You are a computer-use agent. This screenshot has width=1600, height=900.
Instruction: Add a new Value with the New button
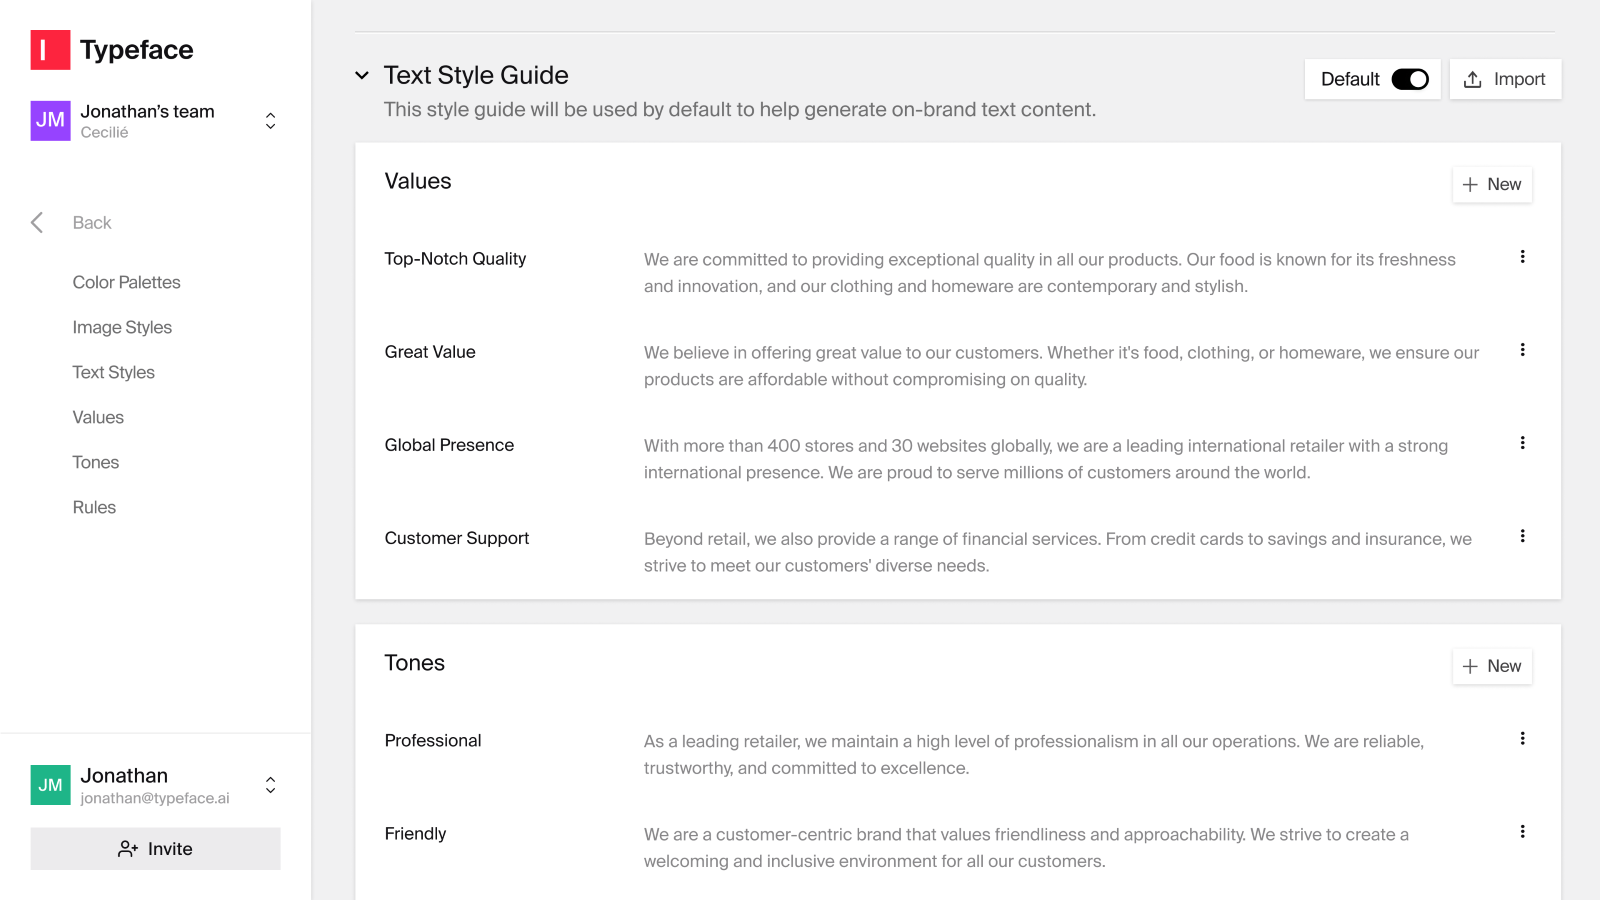coord(1492,184)
